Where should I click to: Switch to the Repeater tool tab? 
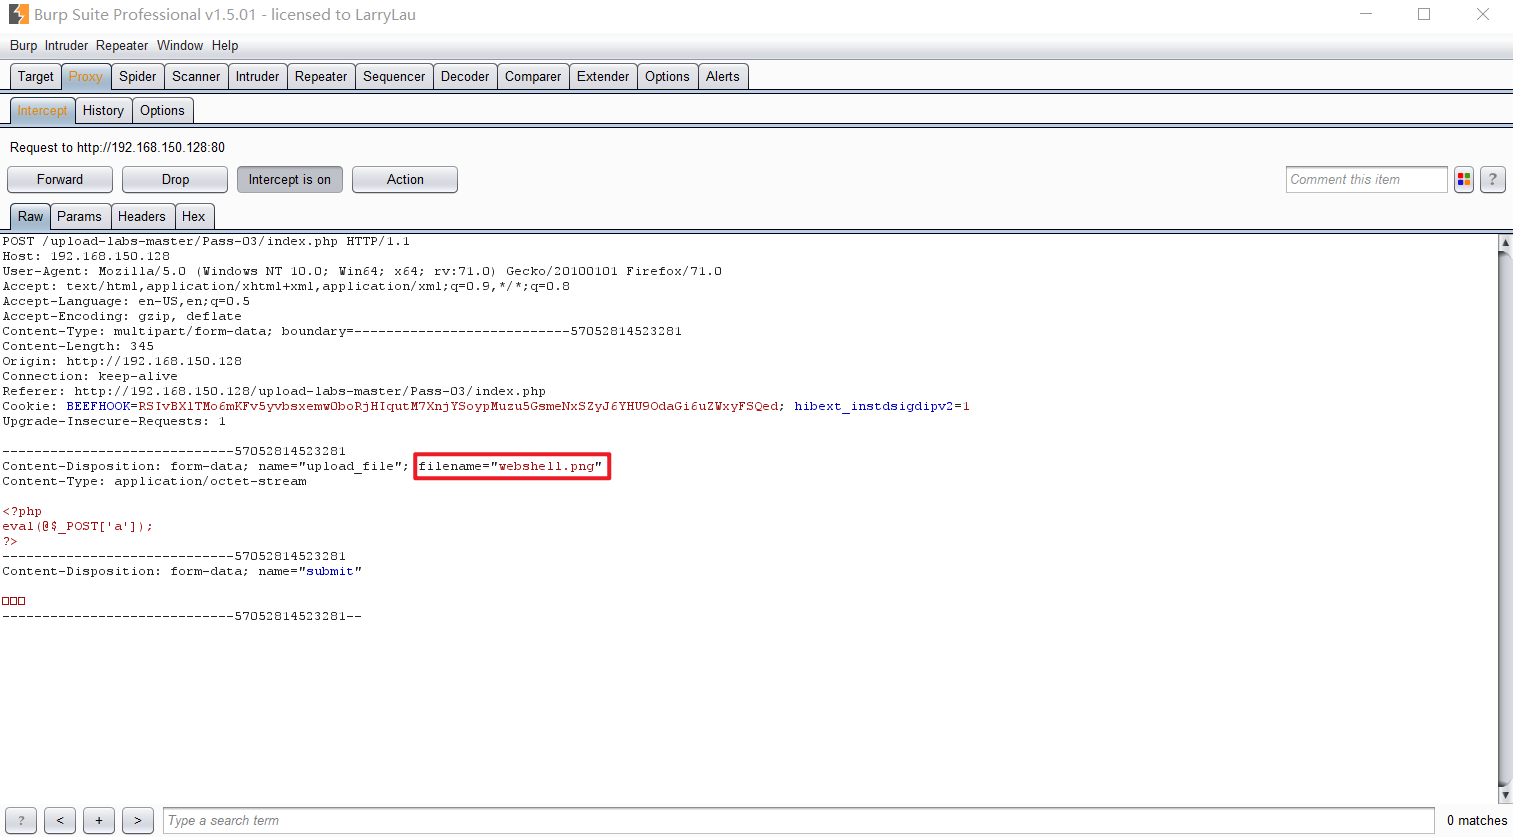pos(321,76)
